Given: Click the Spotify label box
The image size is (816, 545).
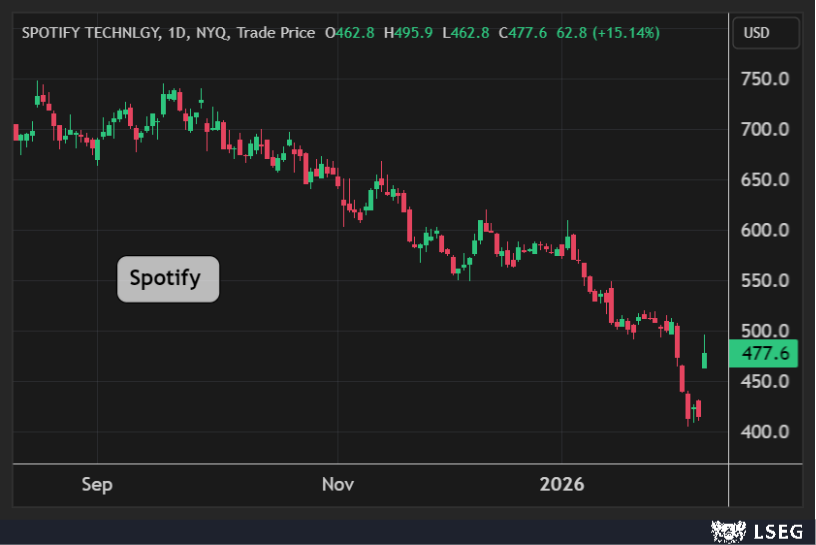Looking at the screenshot, I should [167, 278].
